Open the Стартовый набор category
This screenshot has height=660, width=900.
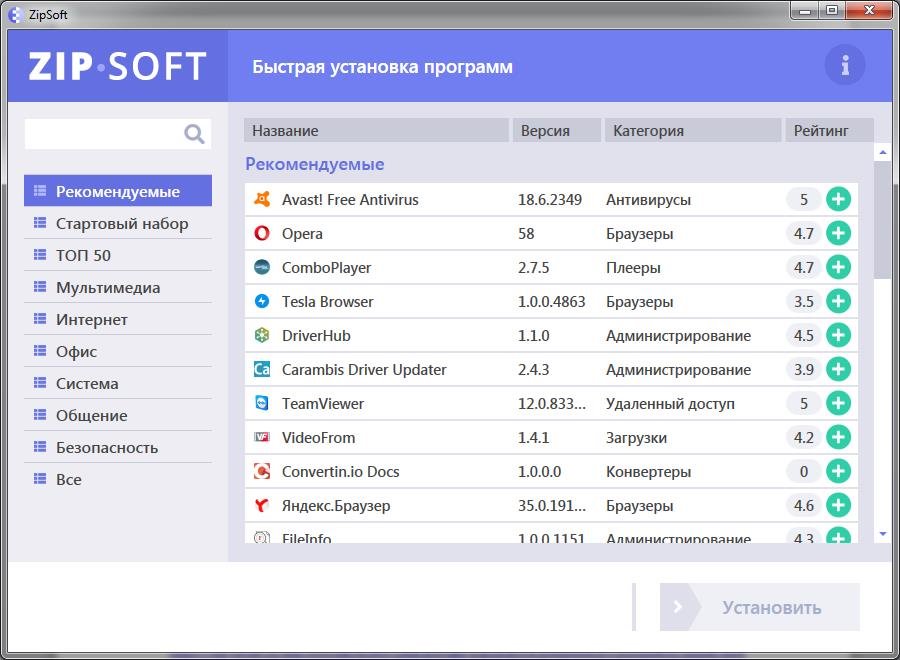tap(118, 223)
